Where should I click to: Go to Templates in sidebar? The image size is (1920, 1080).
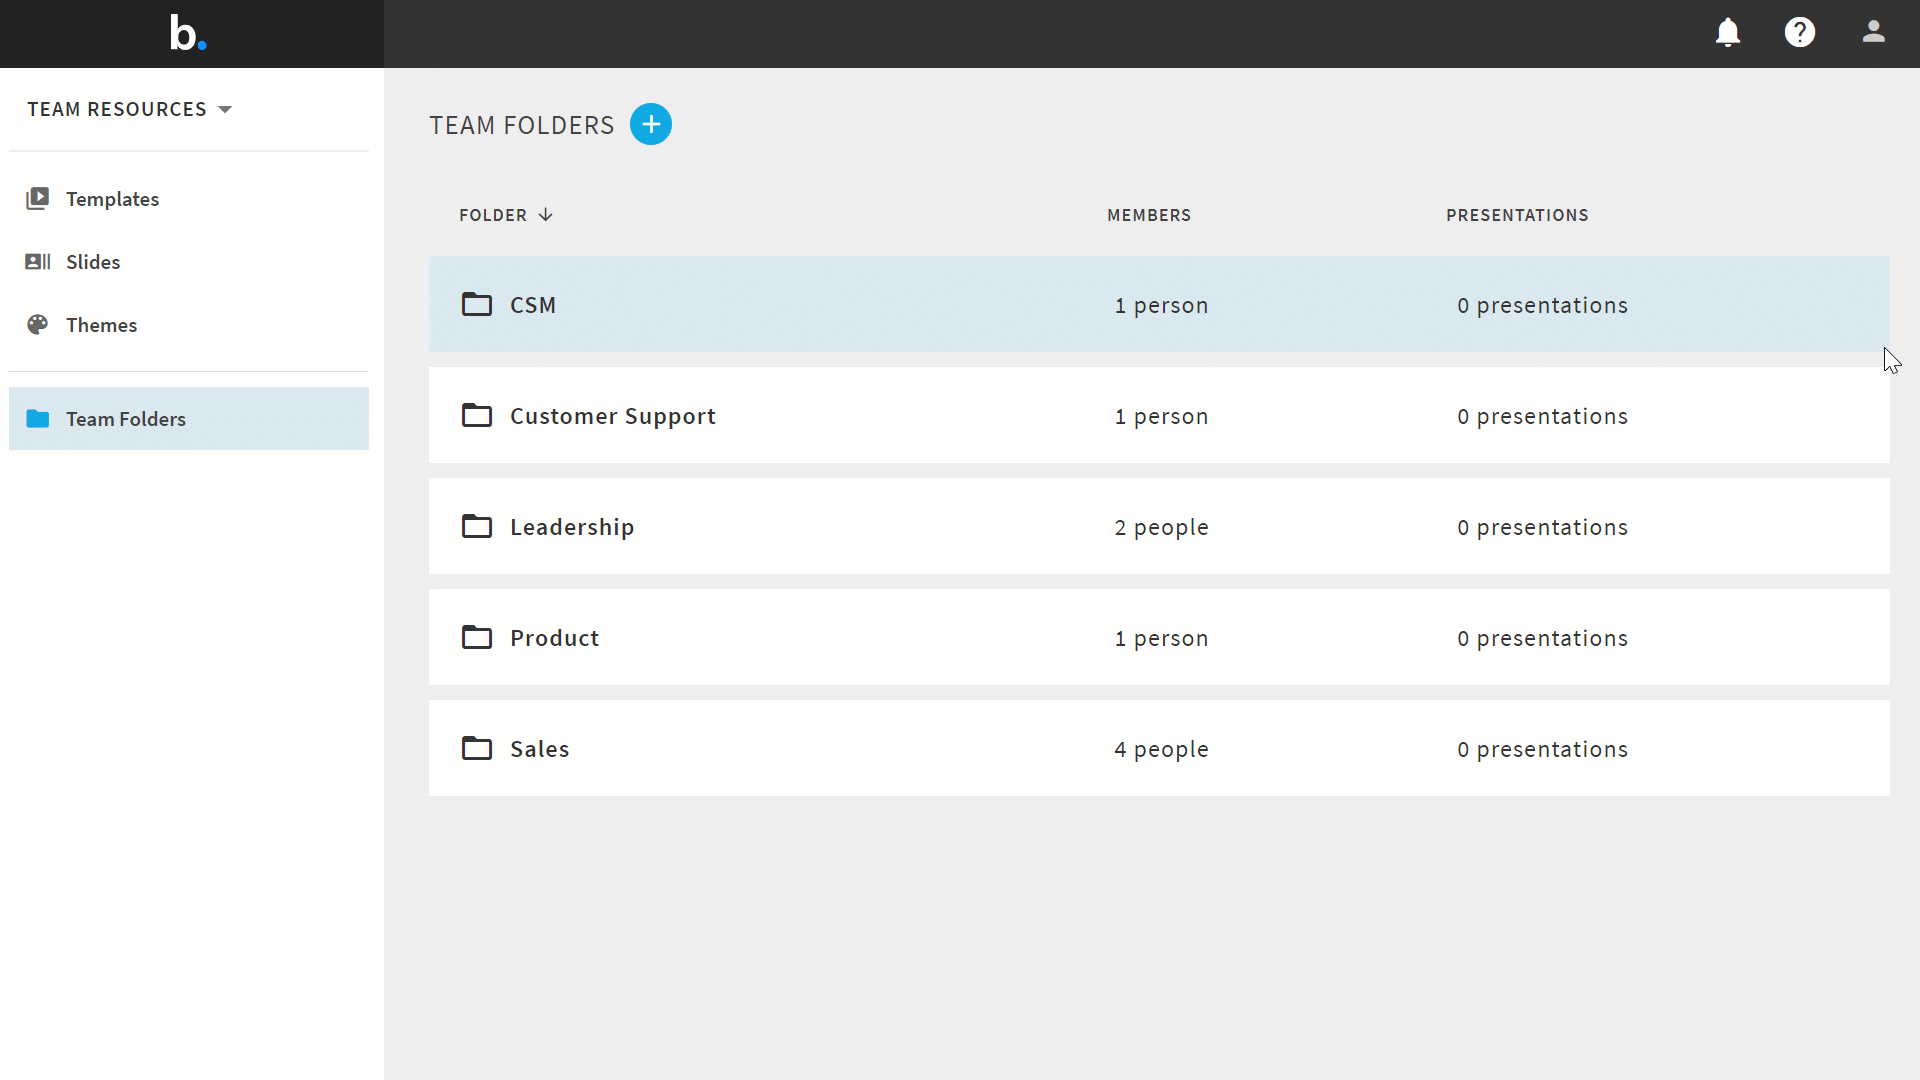click(x=189, y=198)
